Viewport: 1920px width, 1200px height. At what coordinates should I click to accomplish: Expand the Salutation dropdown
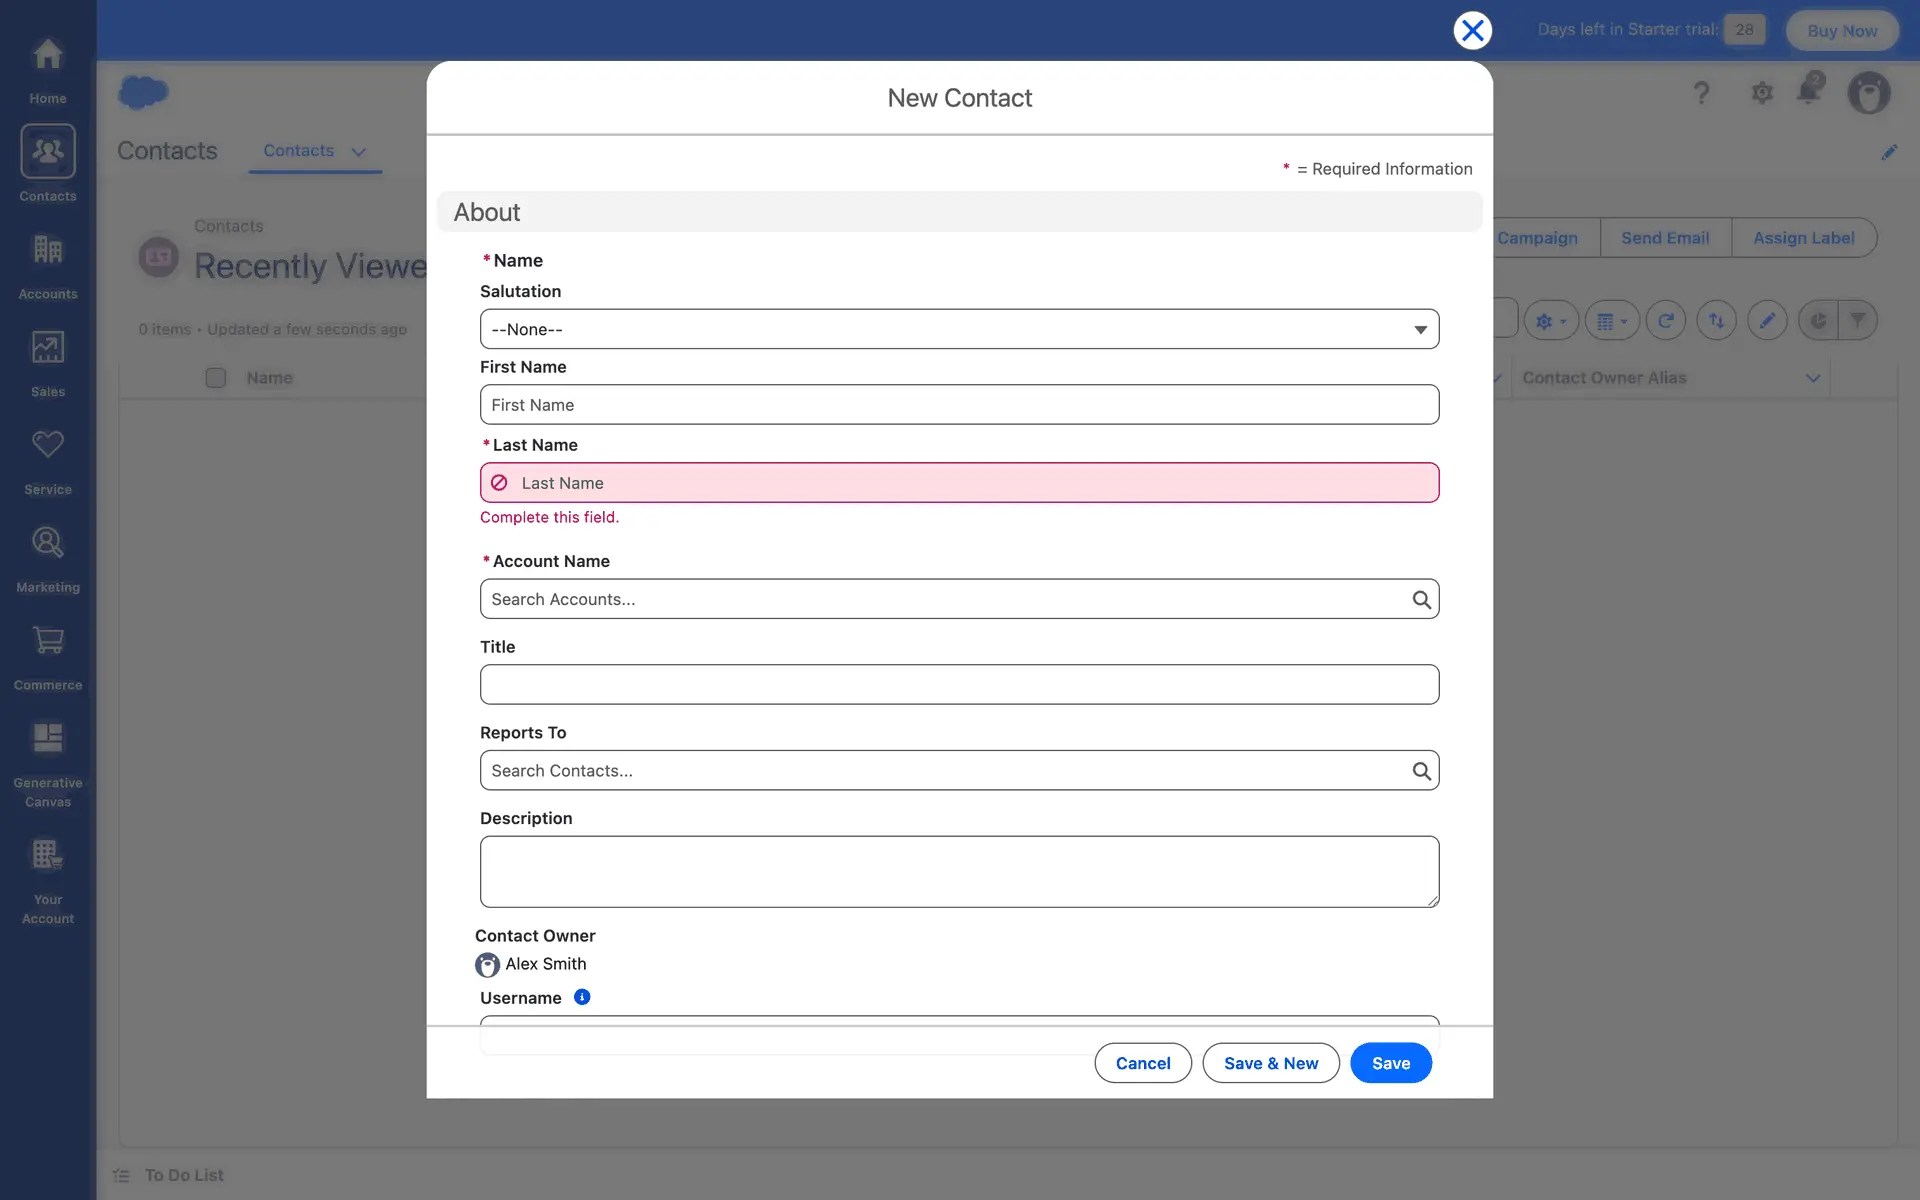pyautogui.click(x=959, y=329)
